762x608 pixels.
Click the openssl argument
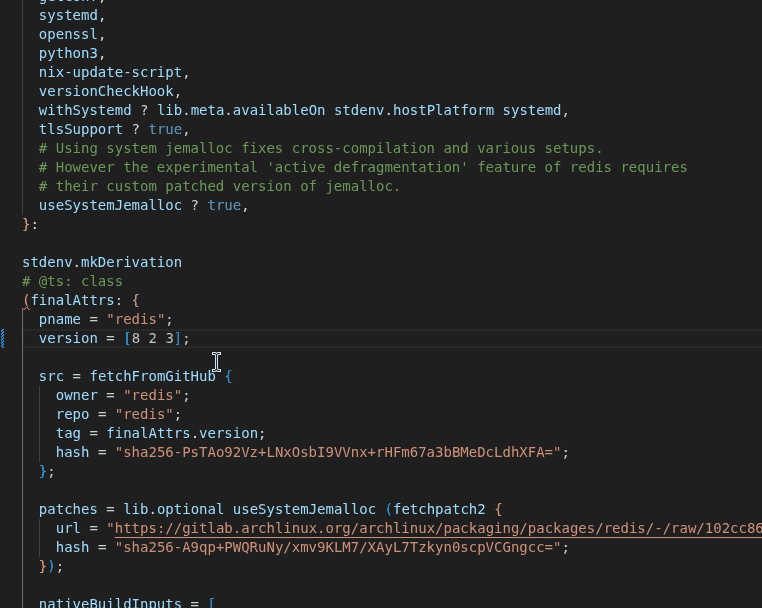point(68,34)
